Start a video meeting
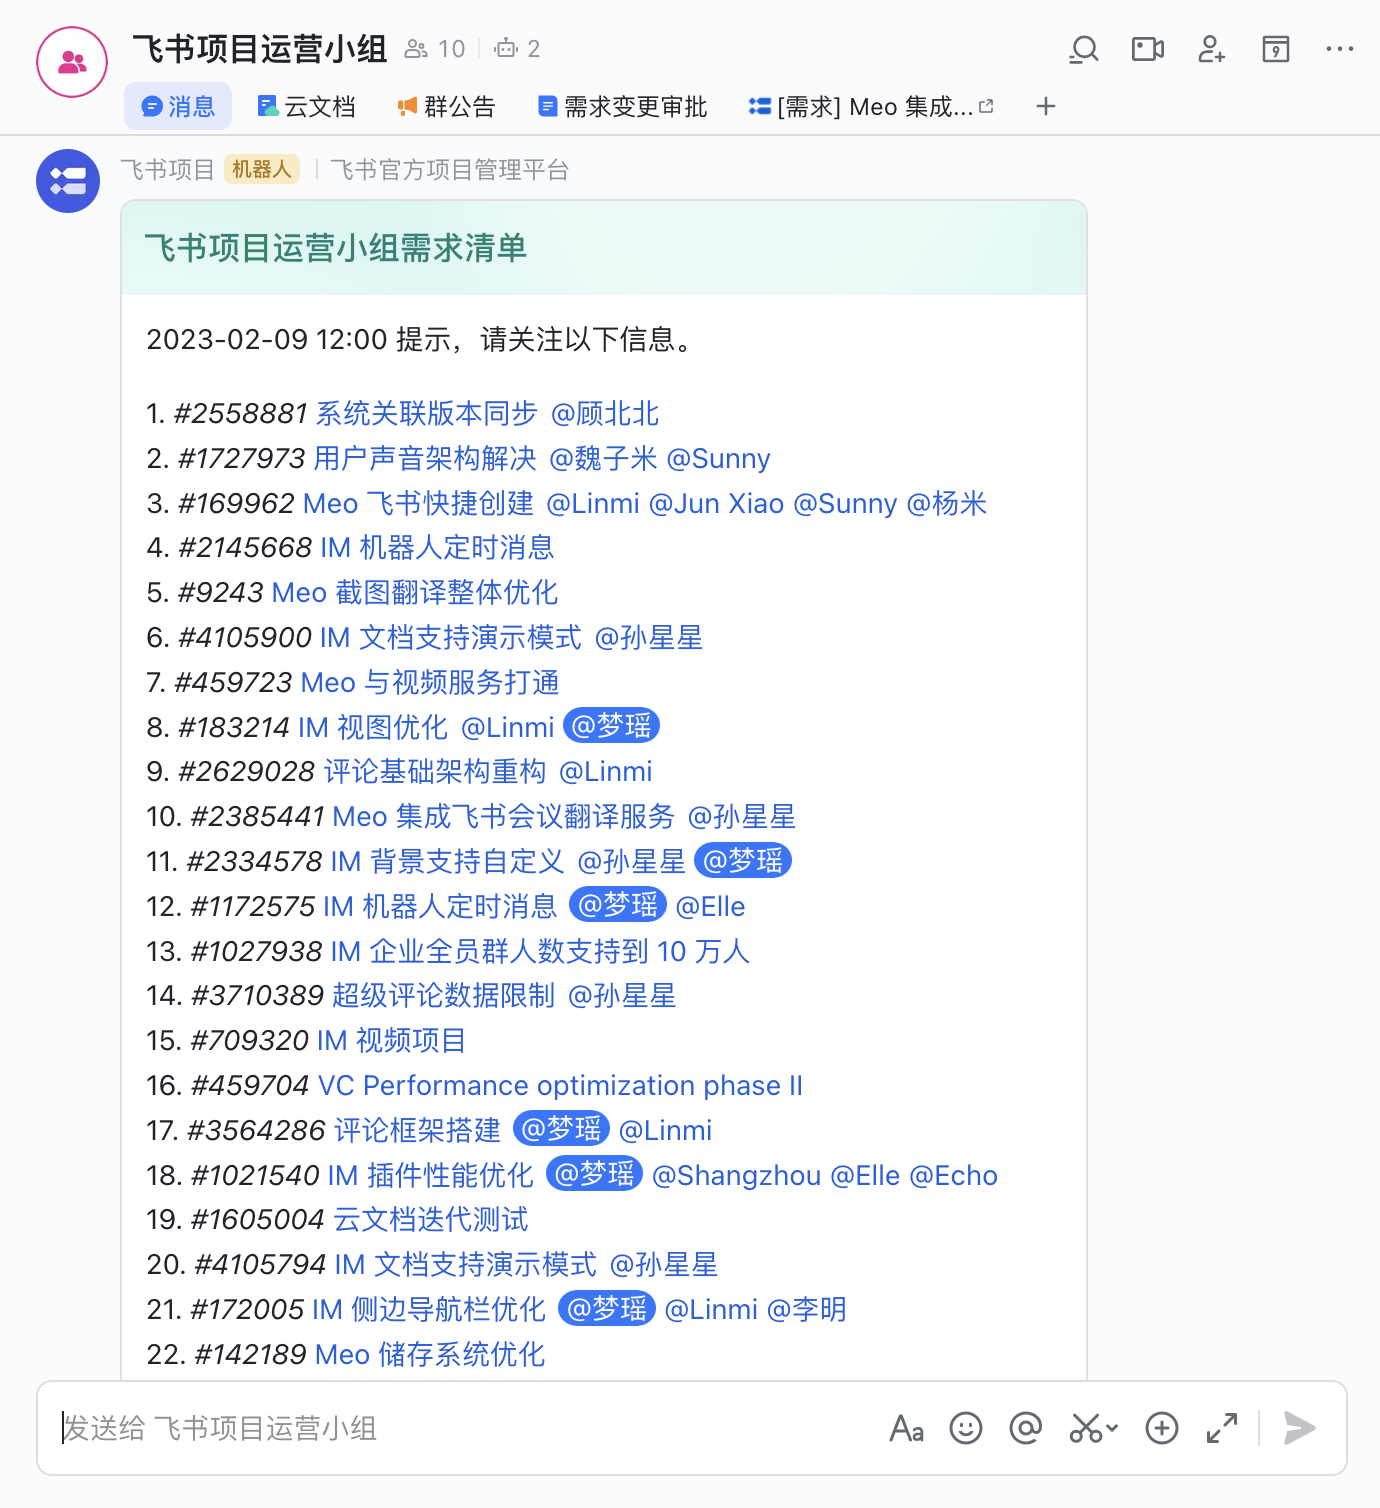The width and height of the screenshot is (1380, 1508). pos(1148,49)
